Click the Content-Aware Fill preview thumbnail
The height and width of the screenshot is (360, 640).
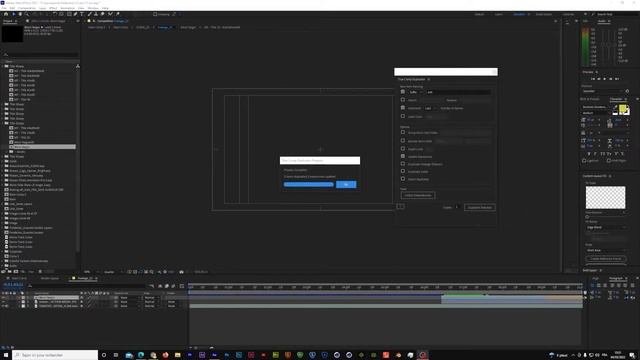point(605,198)
